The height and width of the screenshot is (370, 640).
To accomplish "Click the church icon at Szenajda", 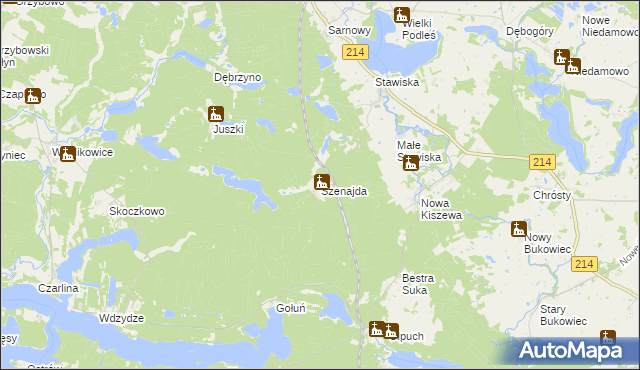I will click(x=322, y=182).
